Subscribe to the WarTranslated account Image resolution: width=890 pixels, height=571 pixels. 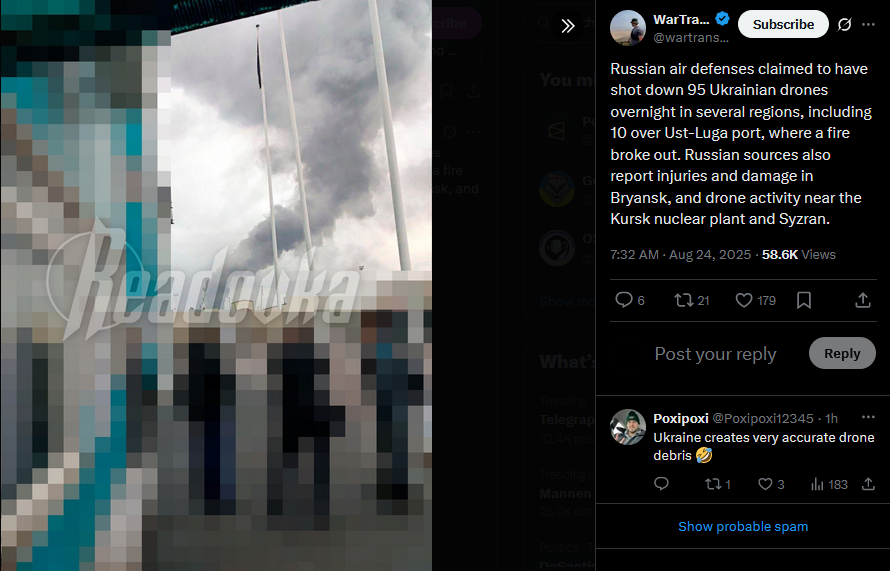[x=783, y=24]
